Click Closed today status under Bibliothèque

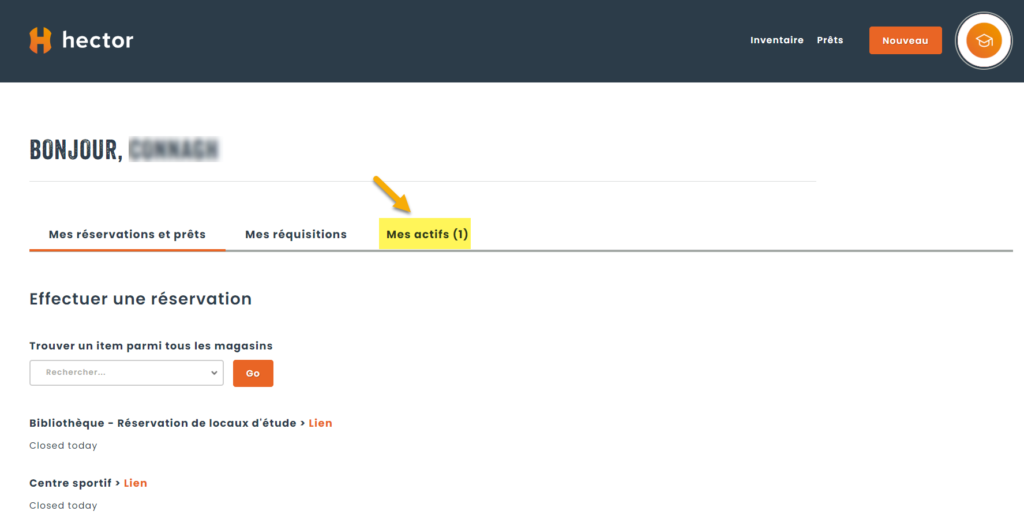63,445
